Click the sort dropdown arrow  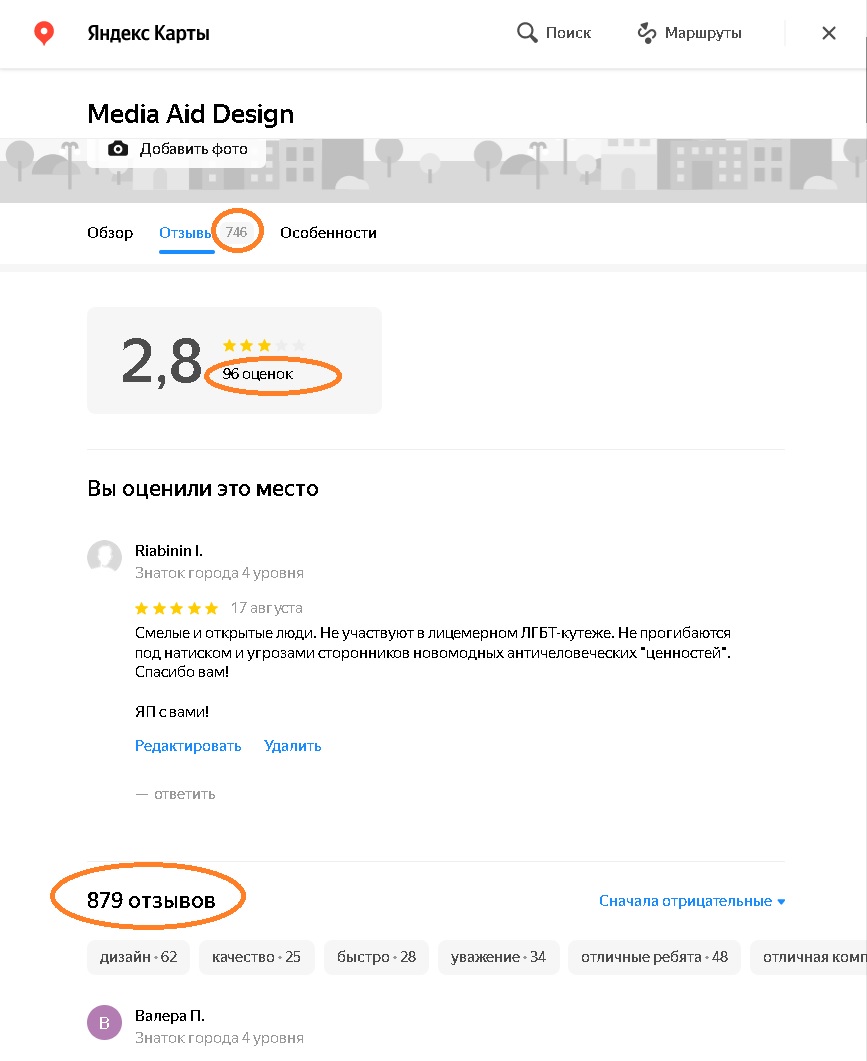click(x=781, y=902)
